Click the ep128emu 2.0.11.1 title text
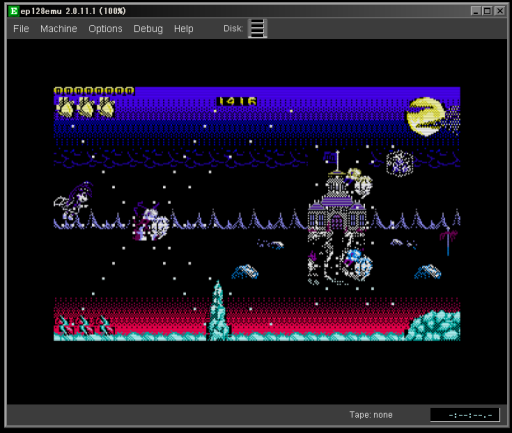Viewport: 512px width, 433px height. [73, 11]
